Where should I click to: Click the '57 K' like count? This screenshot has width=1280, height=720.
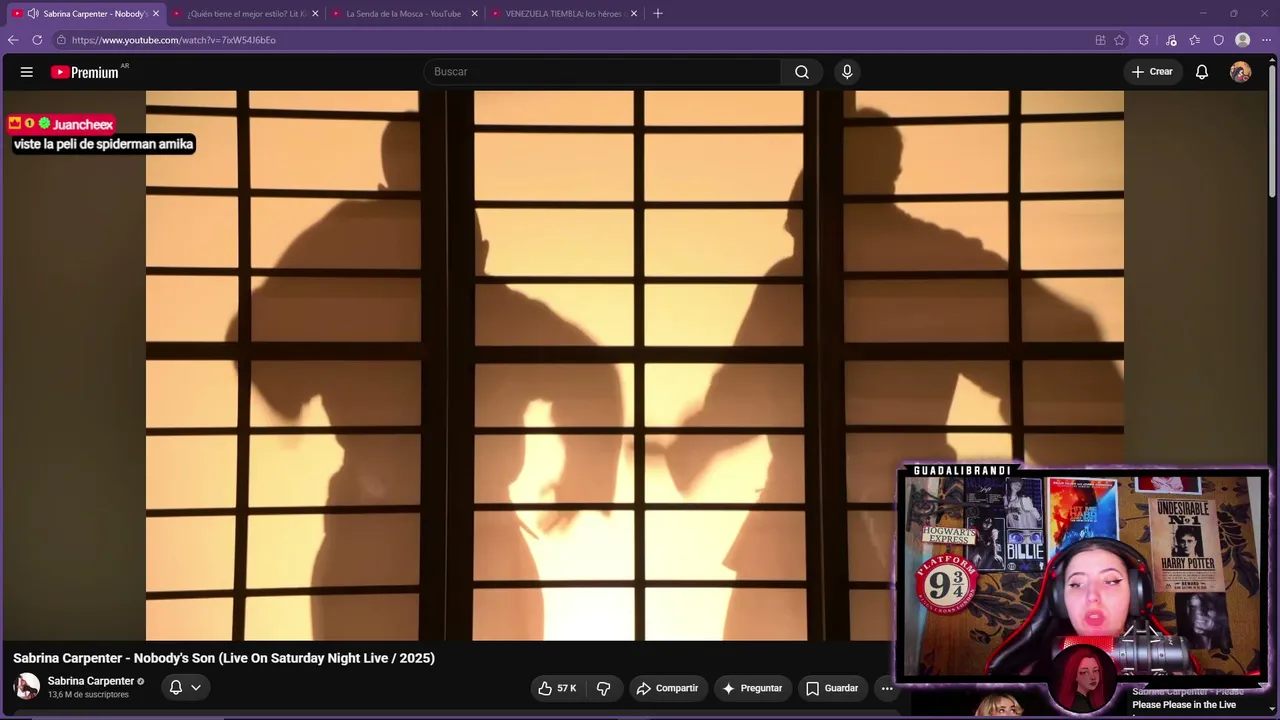(567, 688)
